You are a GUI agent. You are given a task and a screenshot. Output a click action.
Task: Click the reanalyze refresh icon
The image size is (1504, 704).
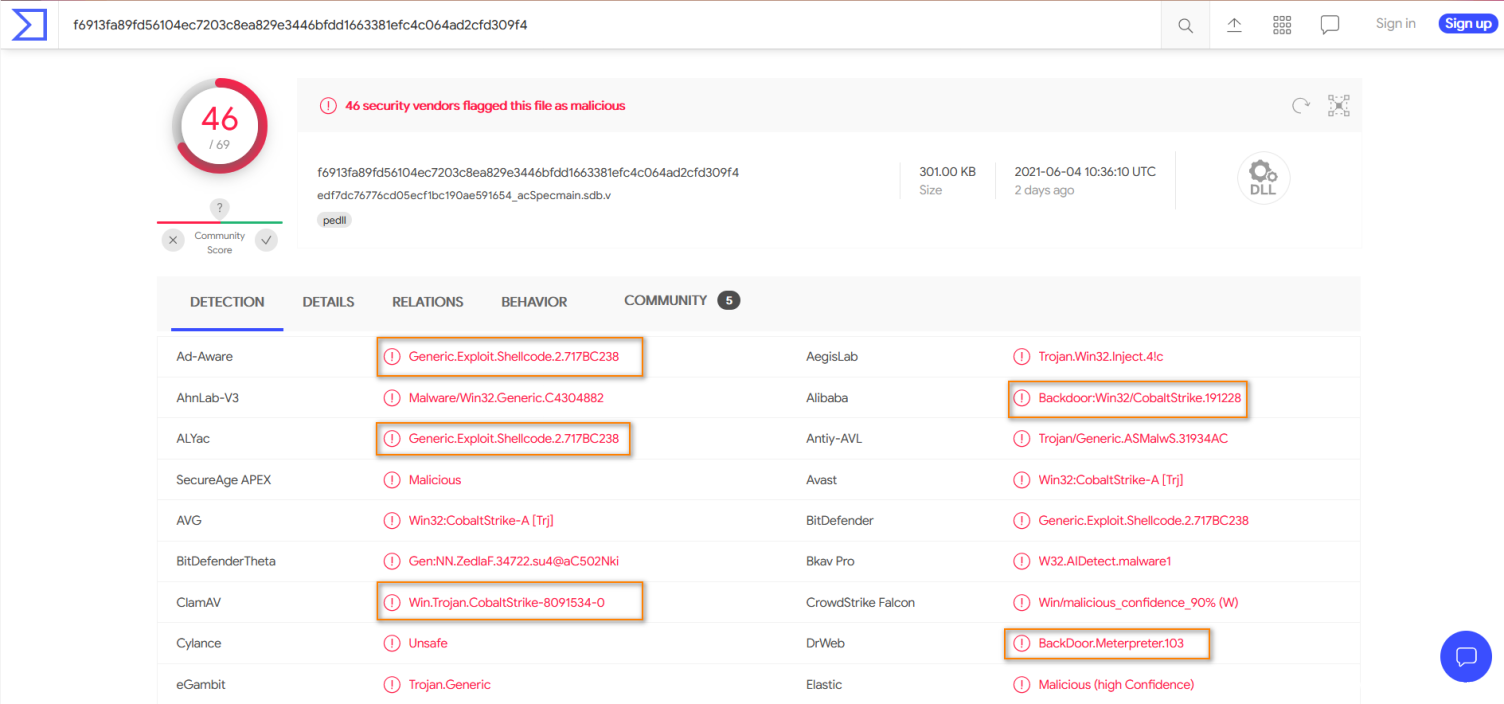coord(1301,105)
